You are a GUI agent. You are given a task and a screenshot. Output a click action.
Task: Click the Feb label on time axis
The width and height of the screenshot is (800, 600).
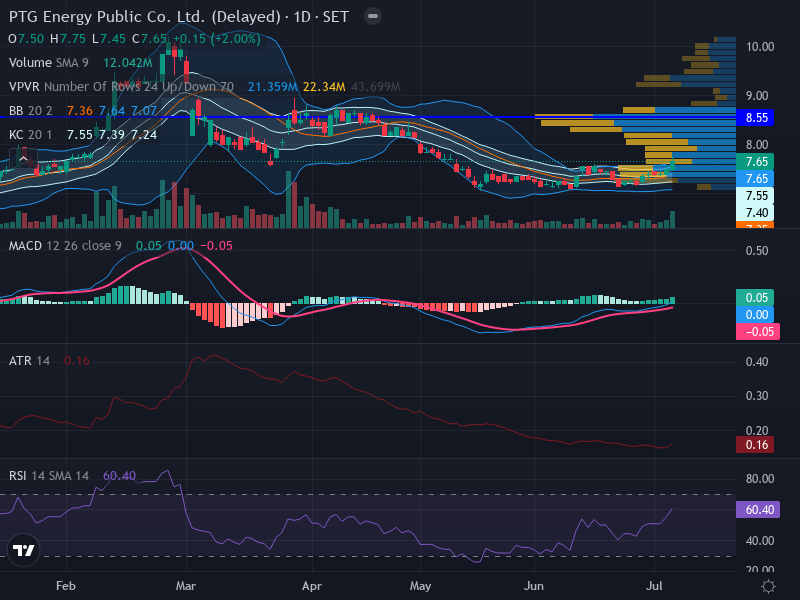pos(66,586)
